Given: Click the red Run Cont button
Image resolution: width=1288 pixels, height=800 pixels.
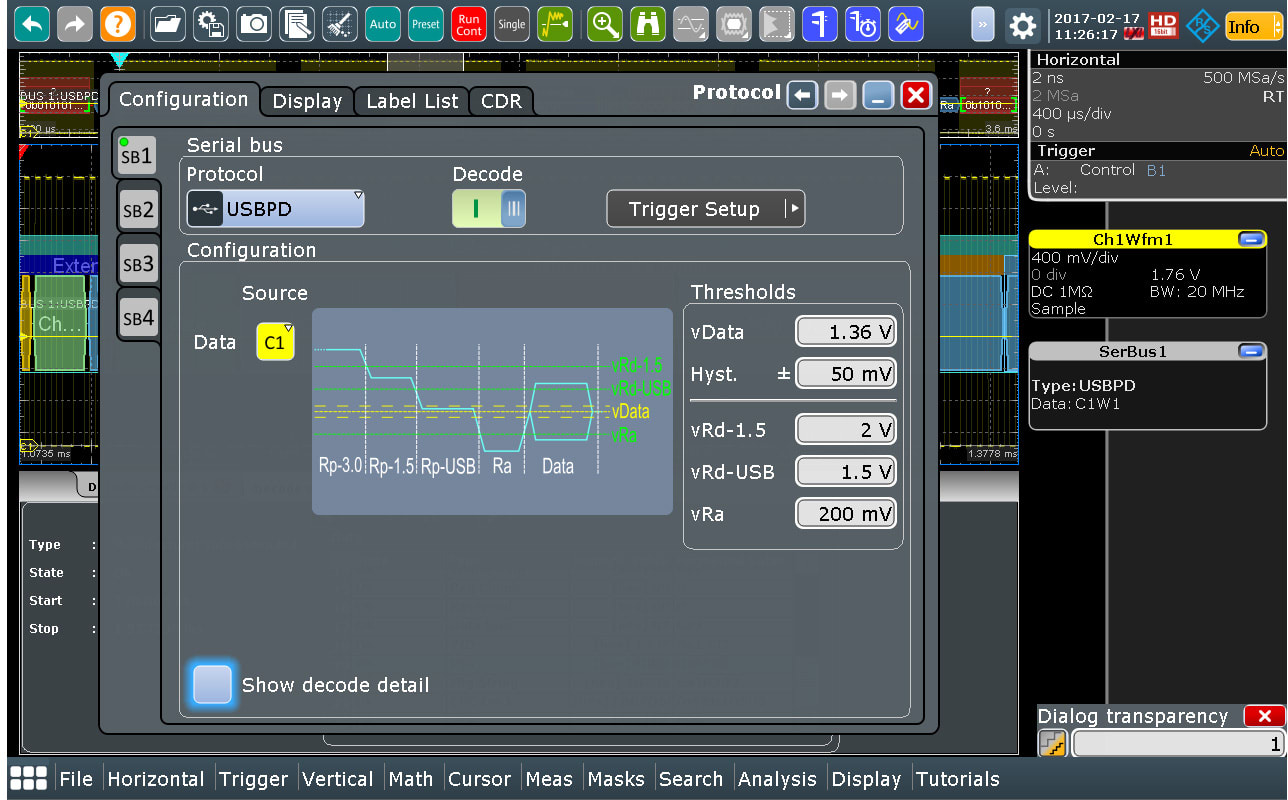Looking at the screenshot, I should (x=469, y=24).
